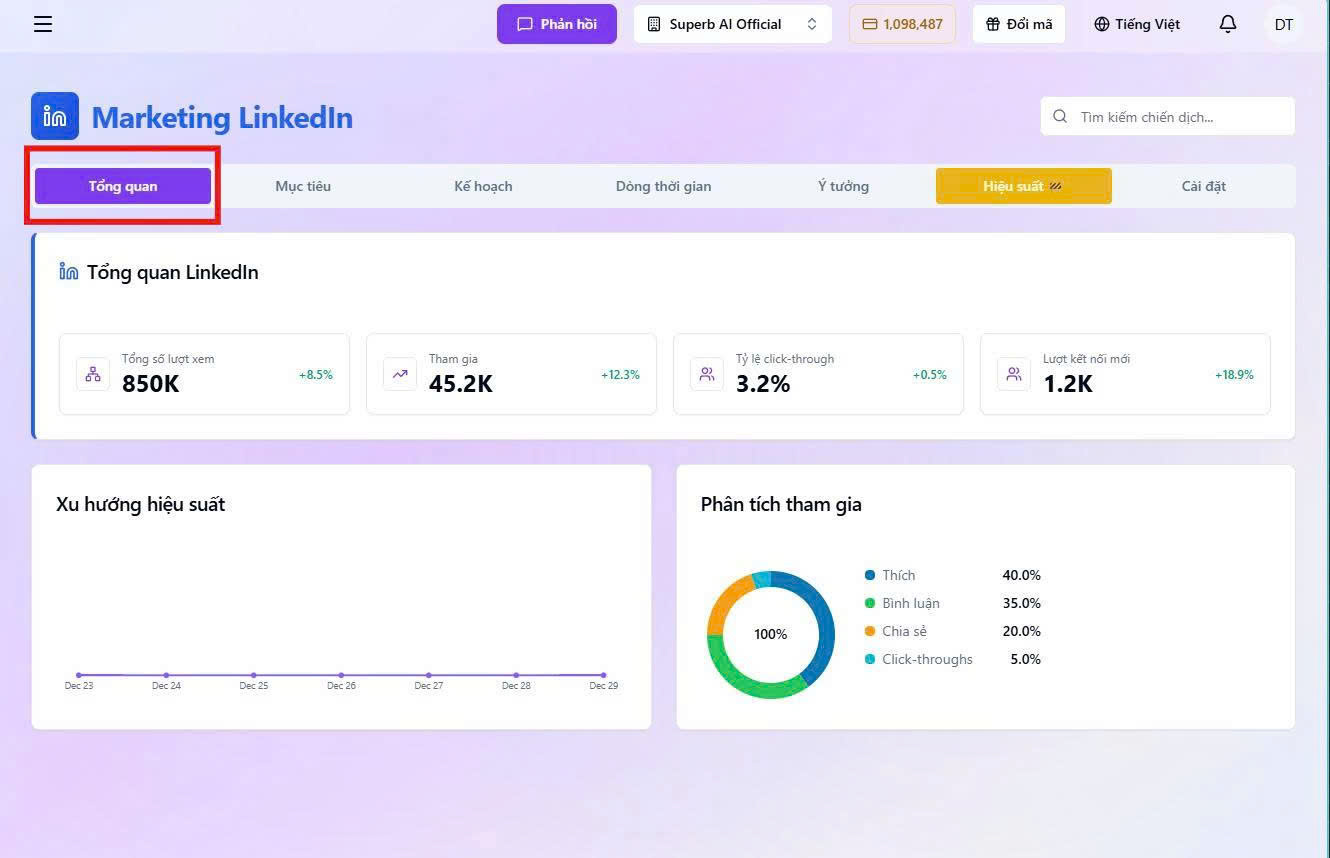Click the 100% donut chart center
Viewport: 1330px width, 858px height.
tap(770, 634)
